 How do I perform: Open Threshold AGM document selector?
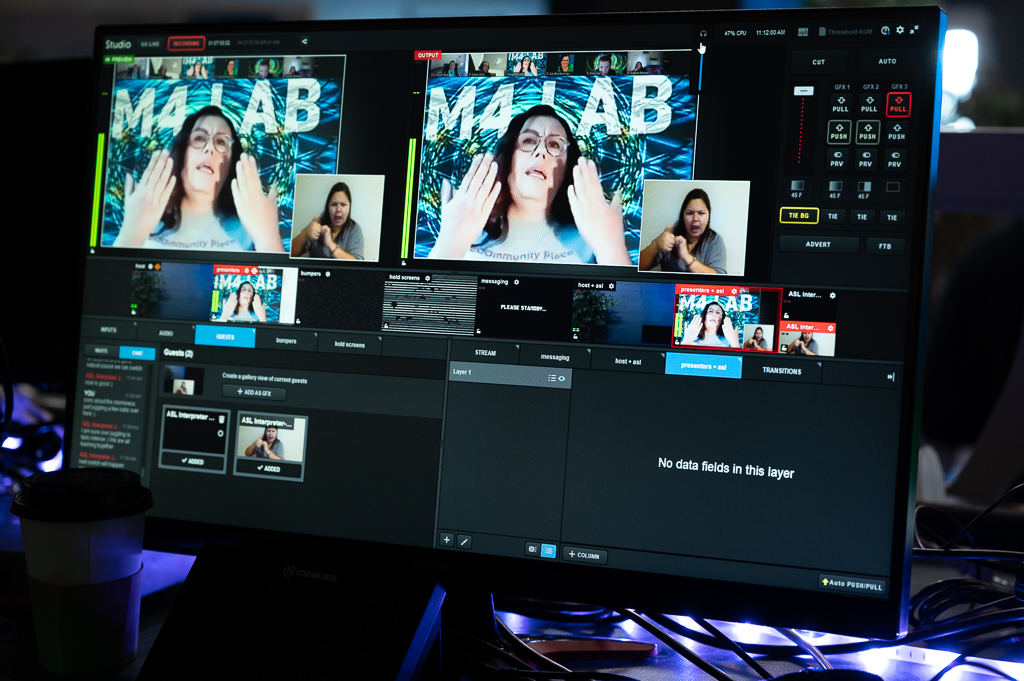click(846, 32)
